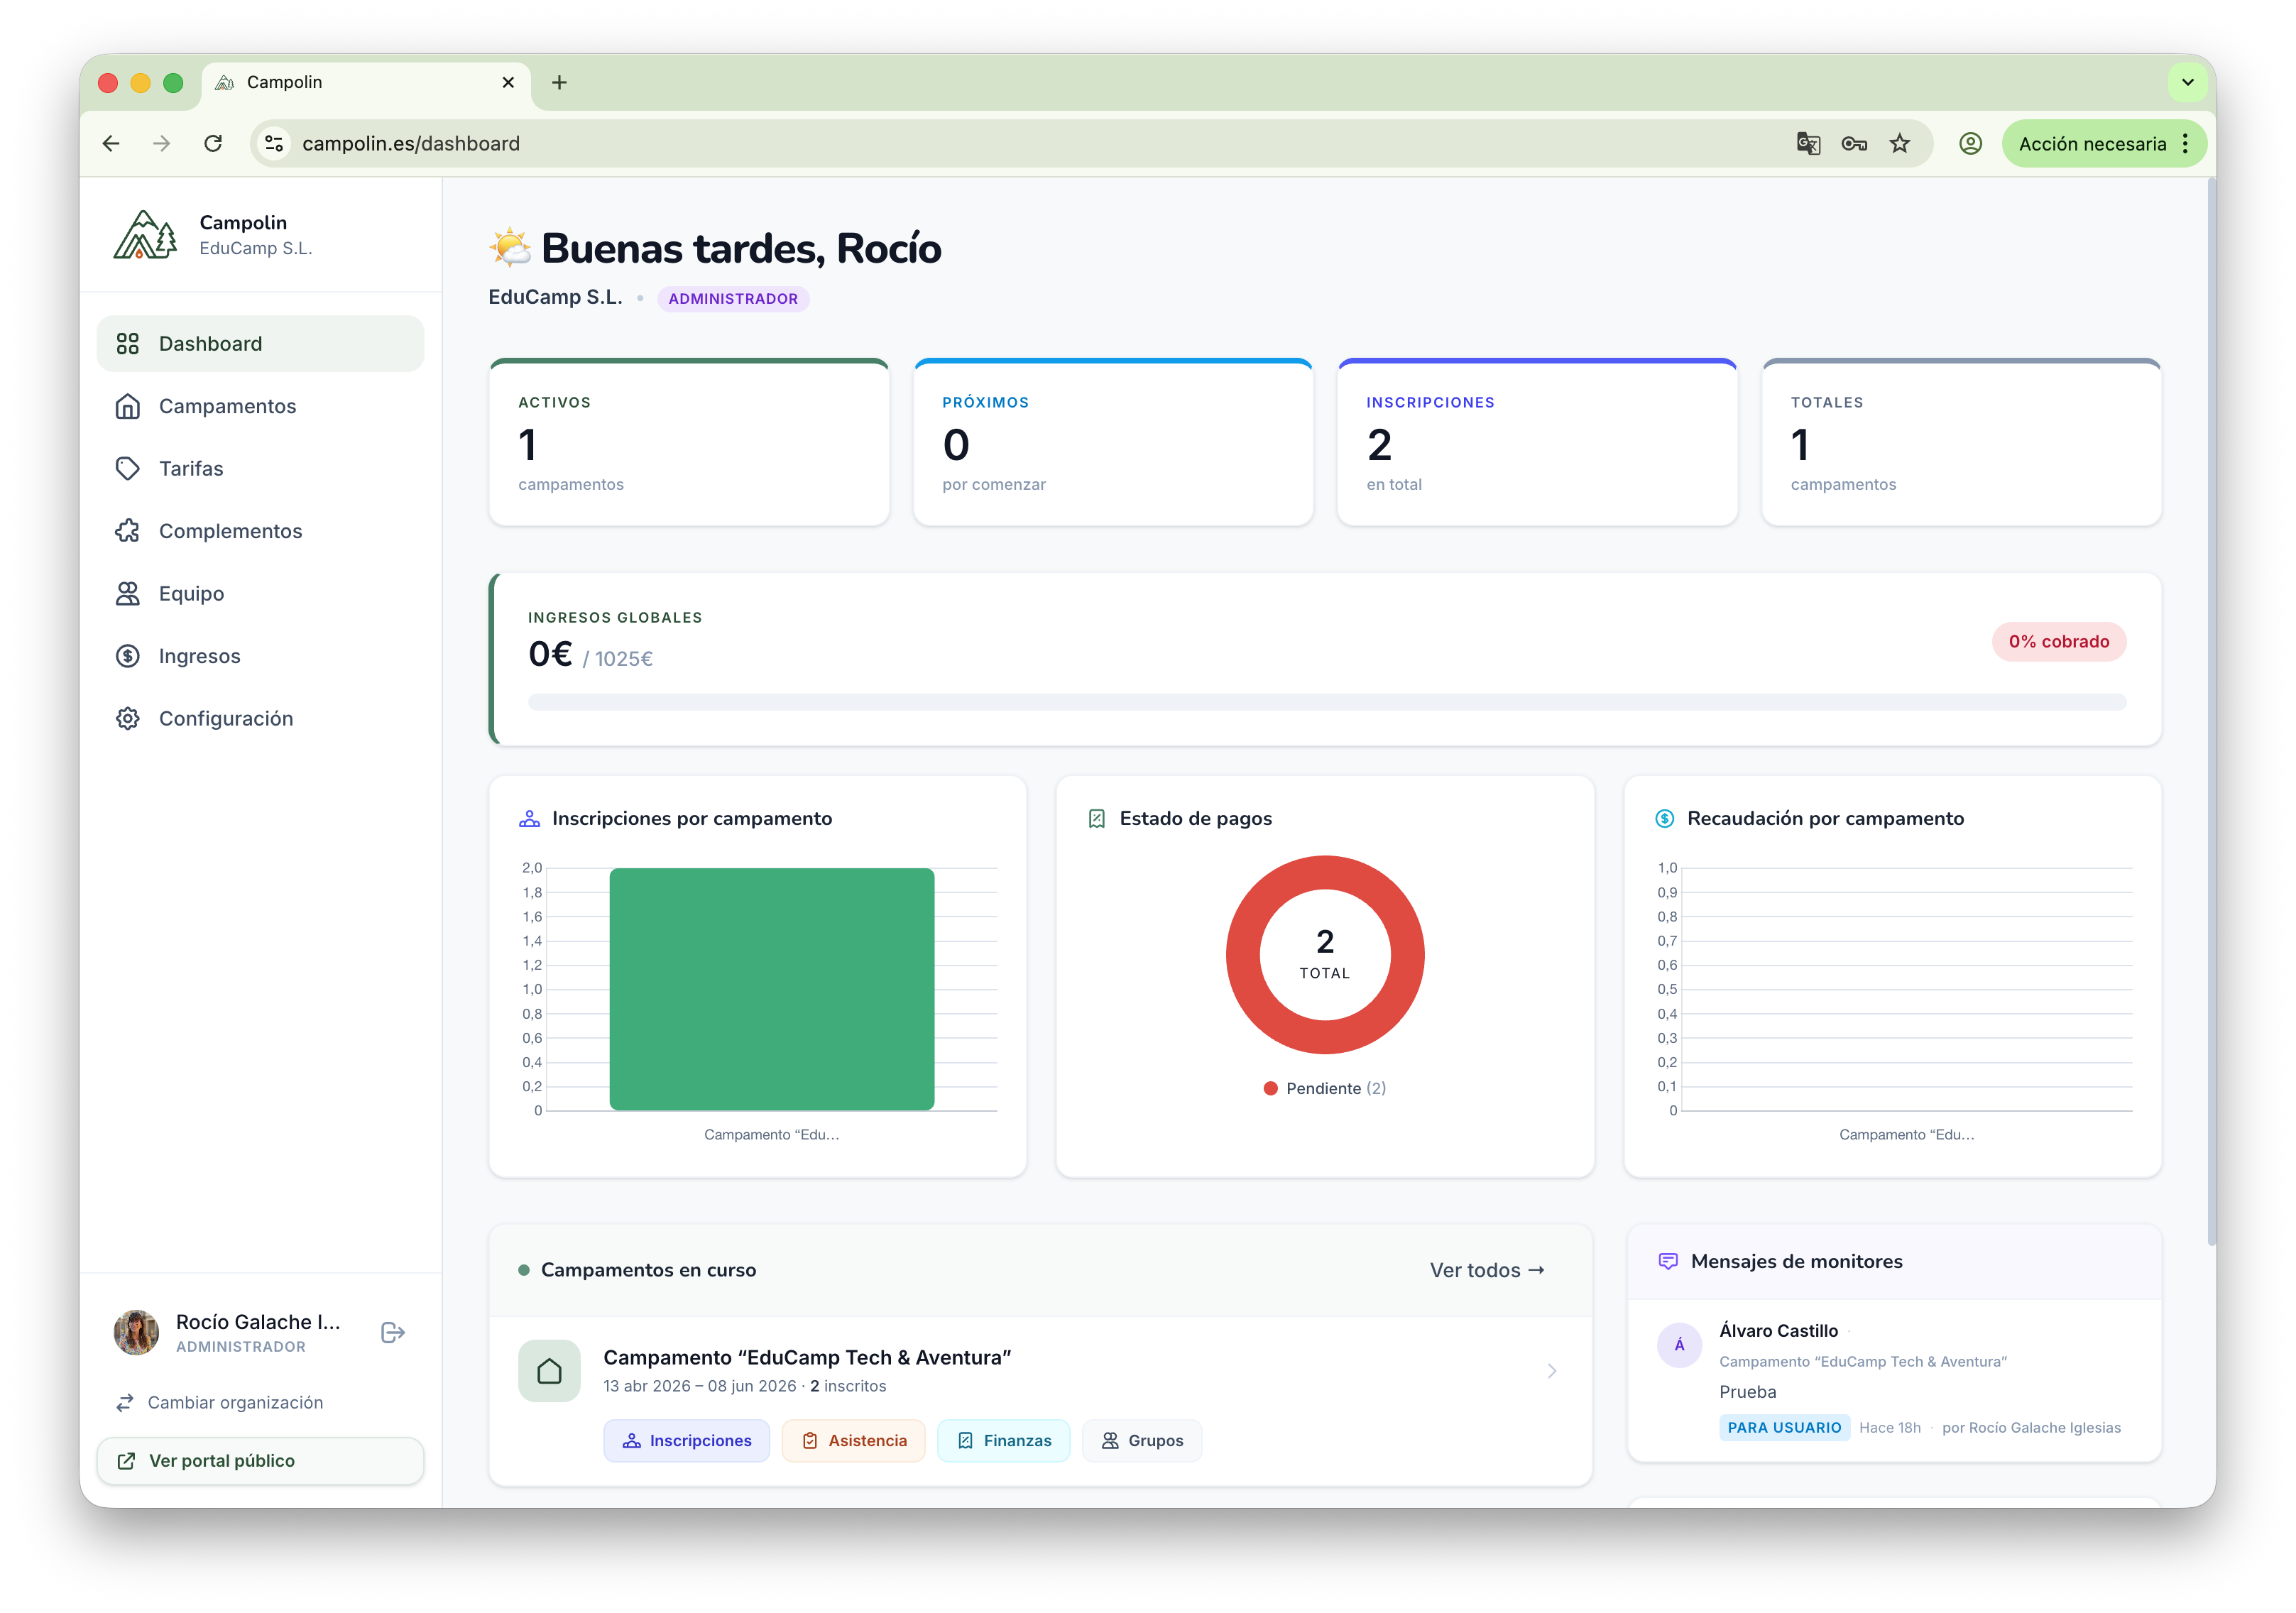The width and height of the screenshot is (2296, 1613).
Task: Navigate to Ingresos in the sidebar
Action: pyautogui.click(x=260, y=656)
